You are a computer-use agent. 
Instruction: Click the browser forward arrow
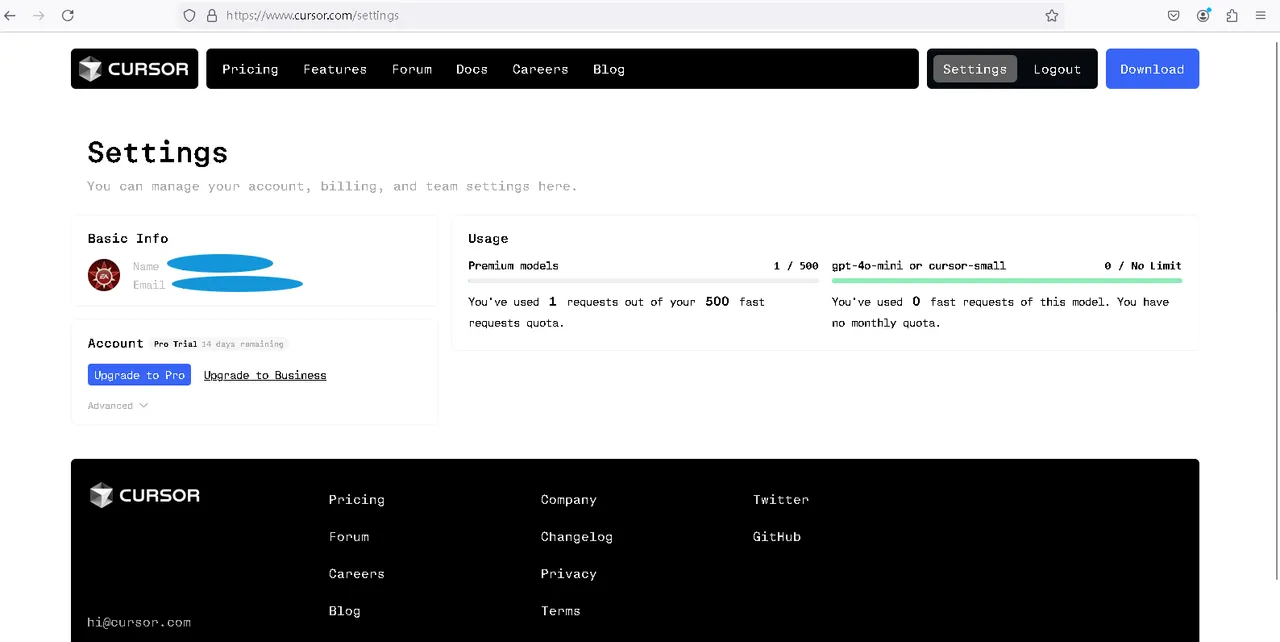click(x=39, y=16)
